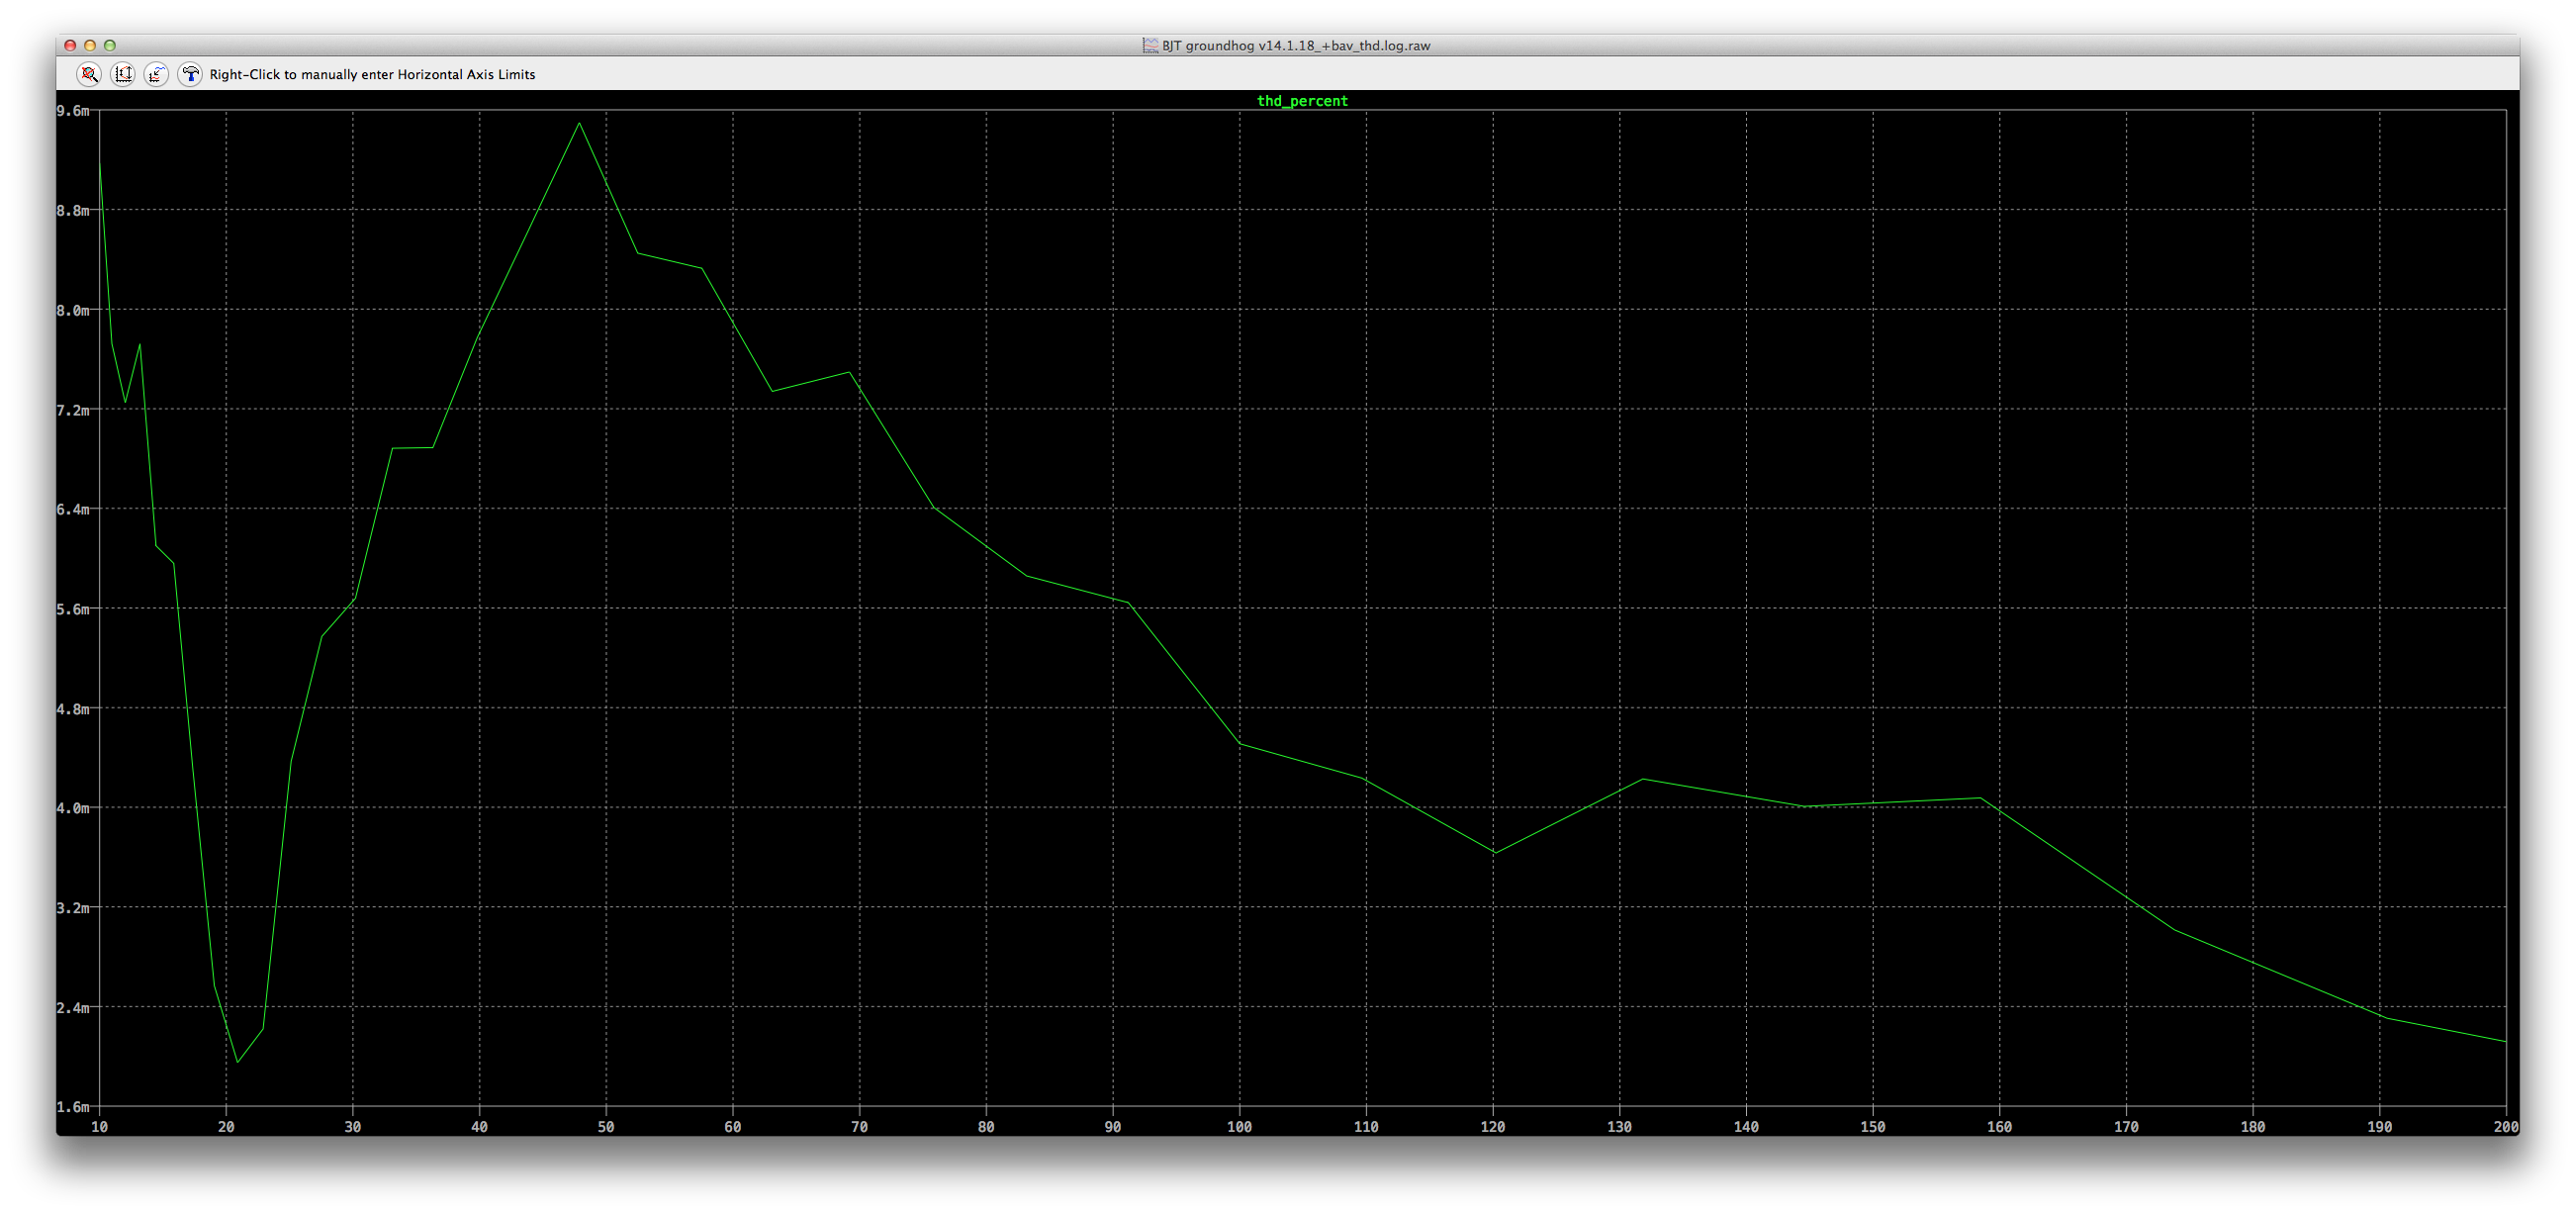Click the 9.6m vertical axis label

click(x=73, y=111)
